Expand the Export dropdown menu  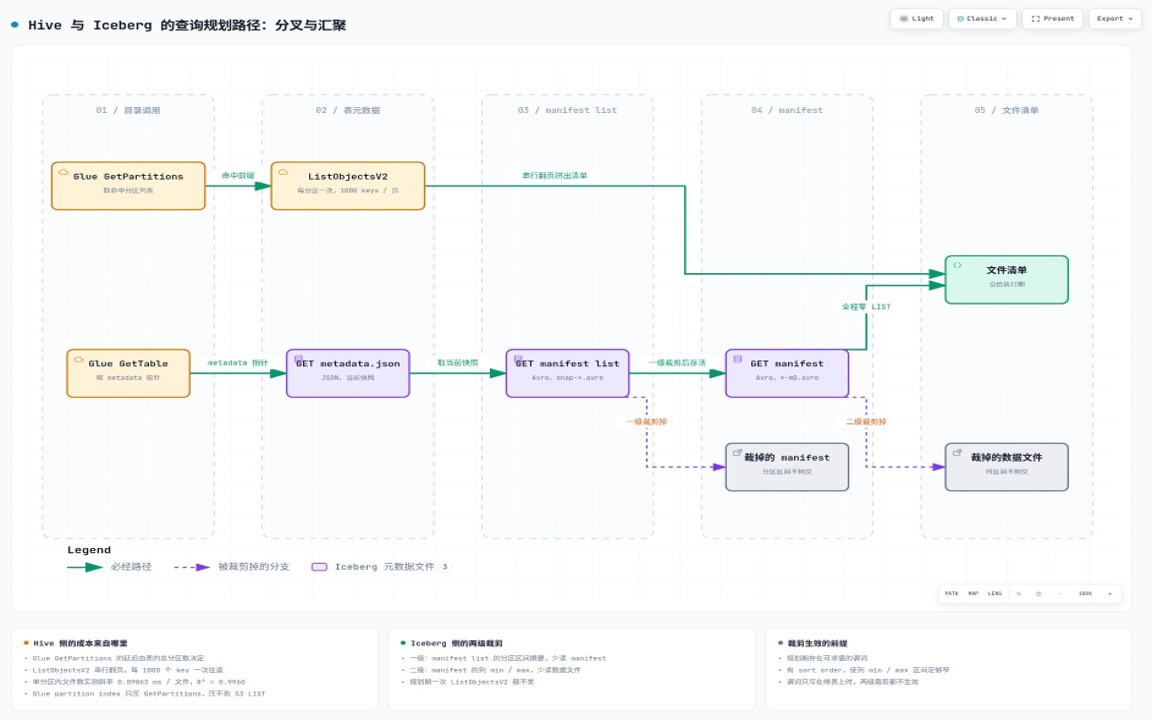tap(1115, 18)
